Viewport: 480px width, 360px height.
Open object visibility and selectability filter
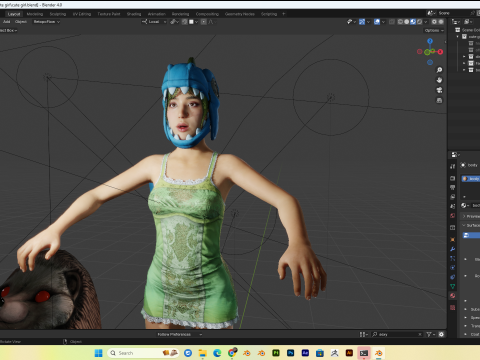351,22
